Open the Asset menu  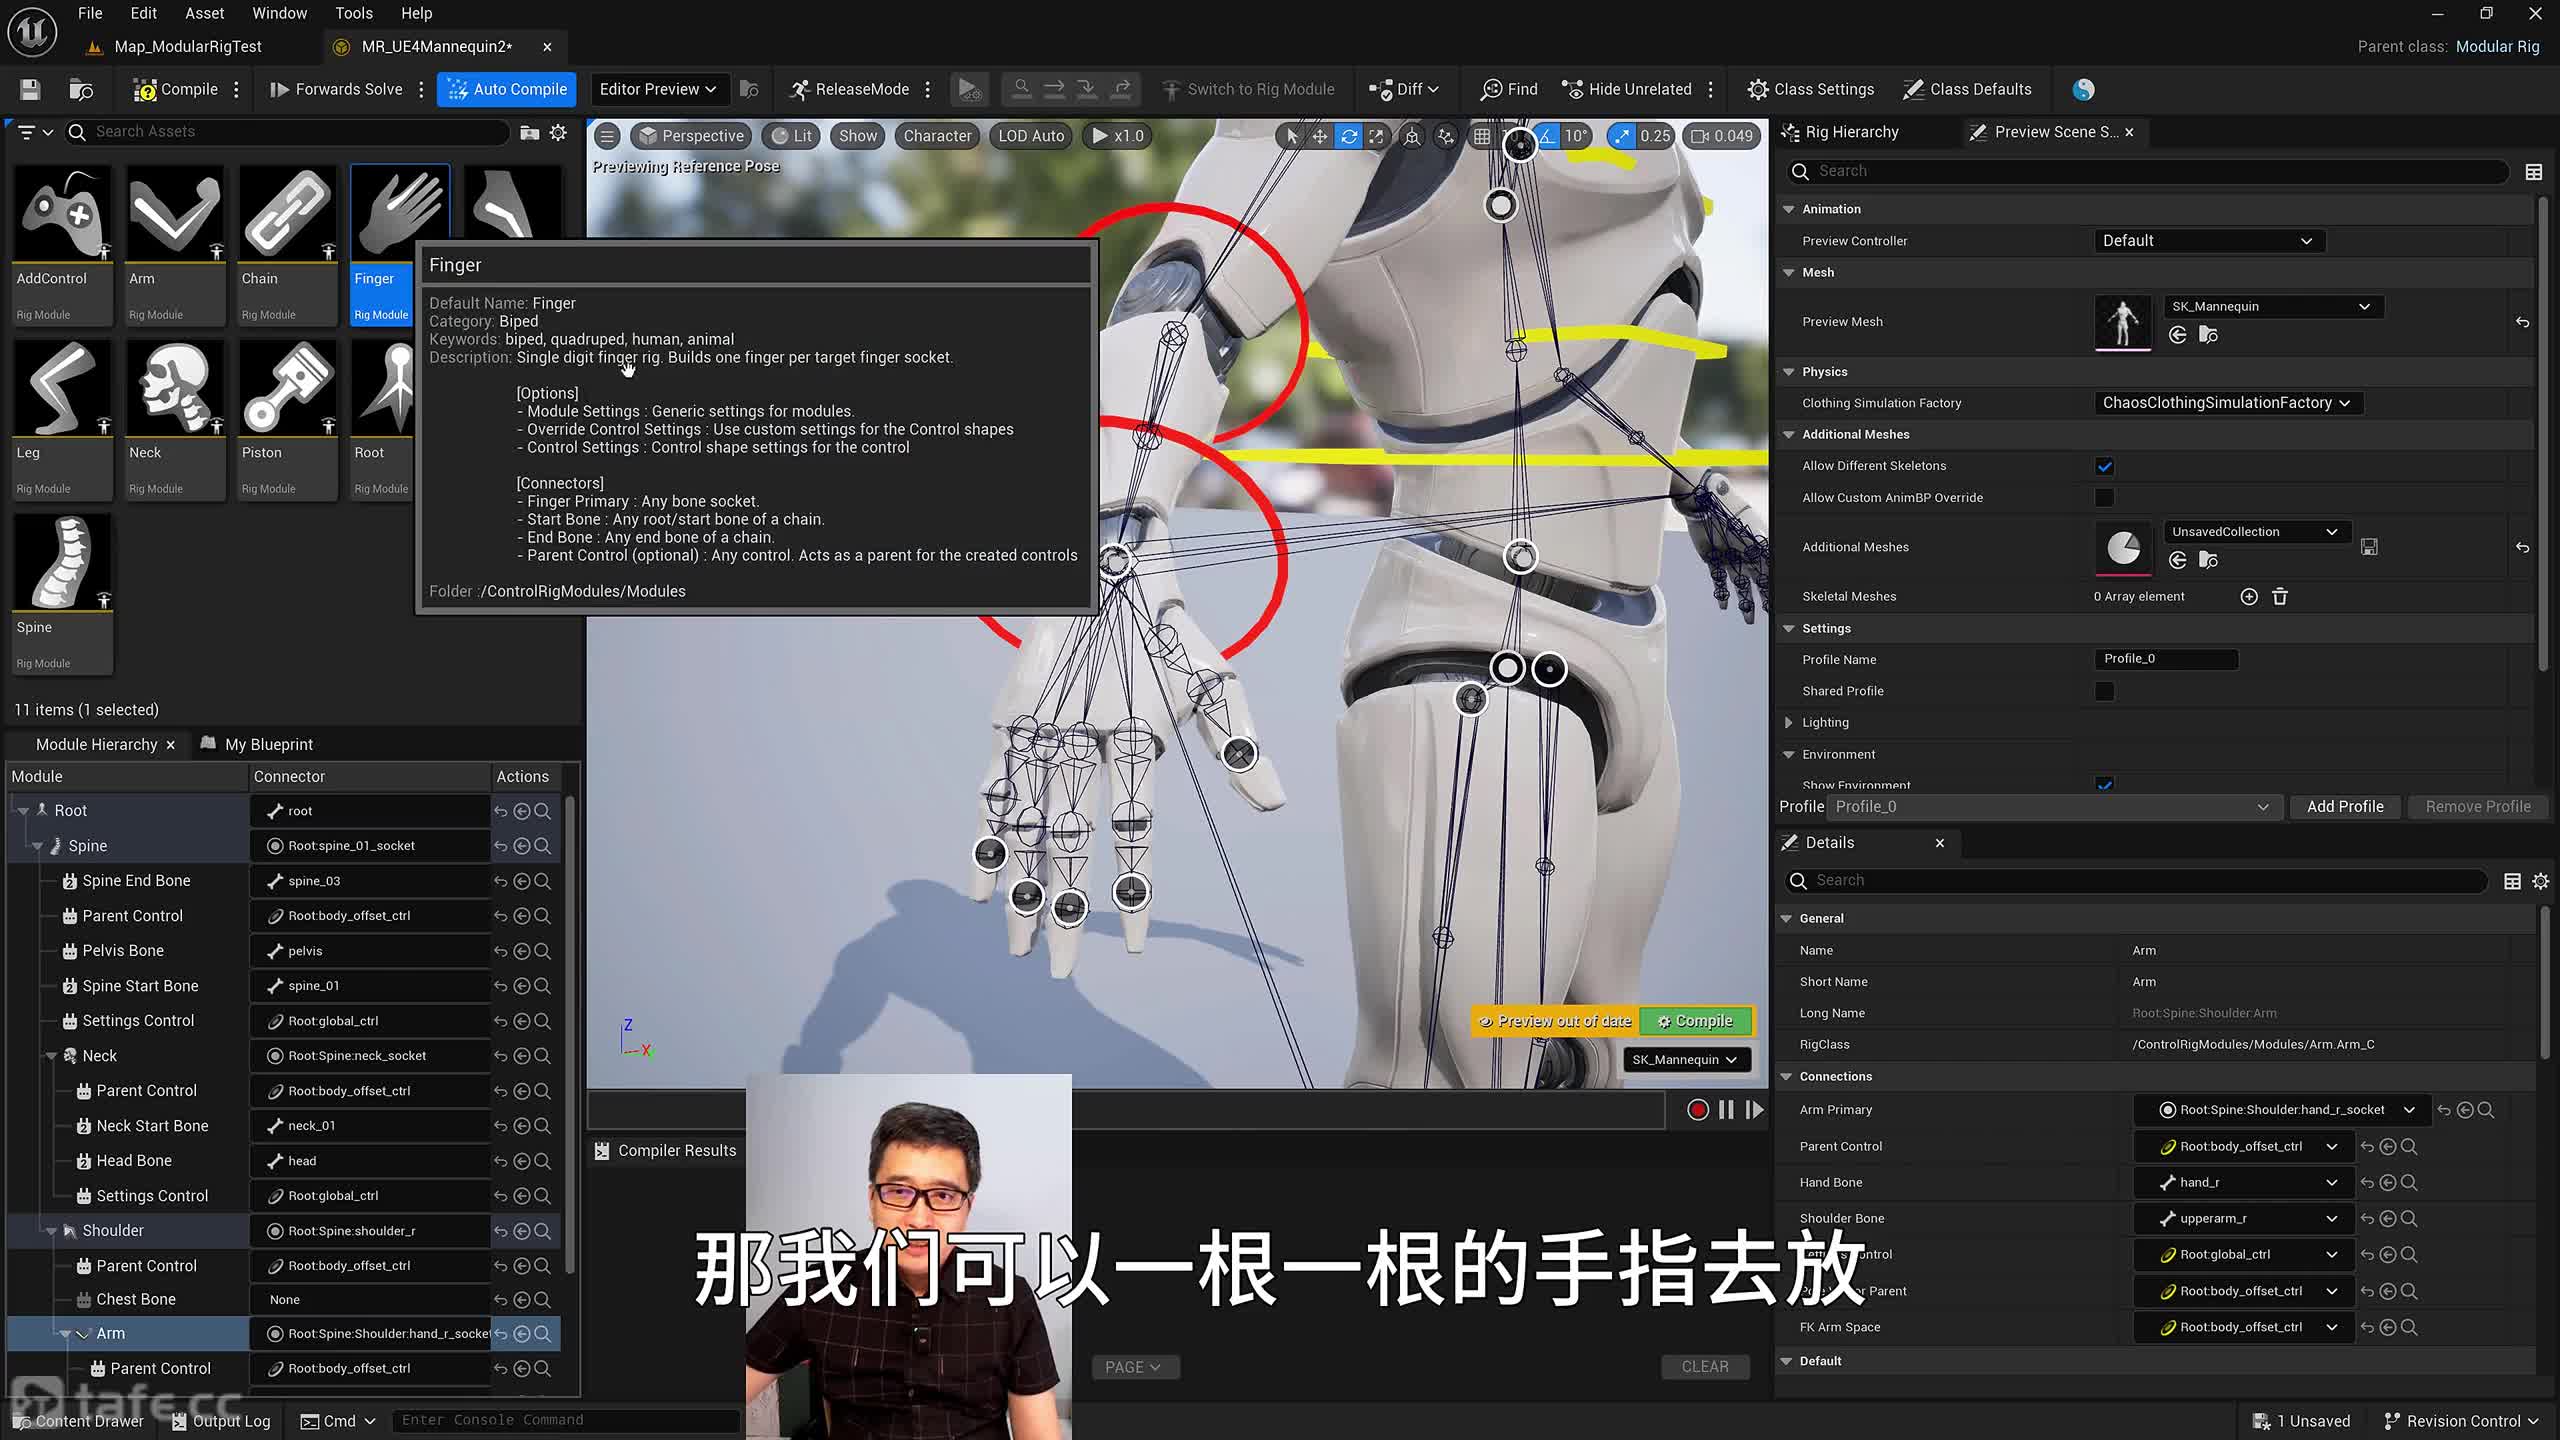[x=204, y=13]
